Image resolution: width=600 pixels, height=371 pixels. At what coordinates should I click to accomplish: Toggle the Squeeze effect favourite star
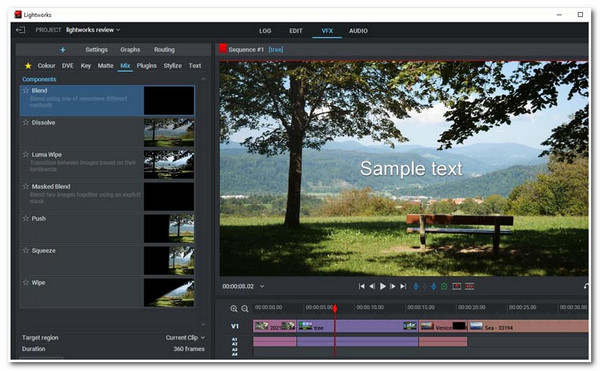(x=26, y=251)
